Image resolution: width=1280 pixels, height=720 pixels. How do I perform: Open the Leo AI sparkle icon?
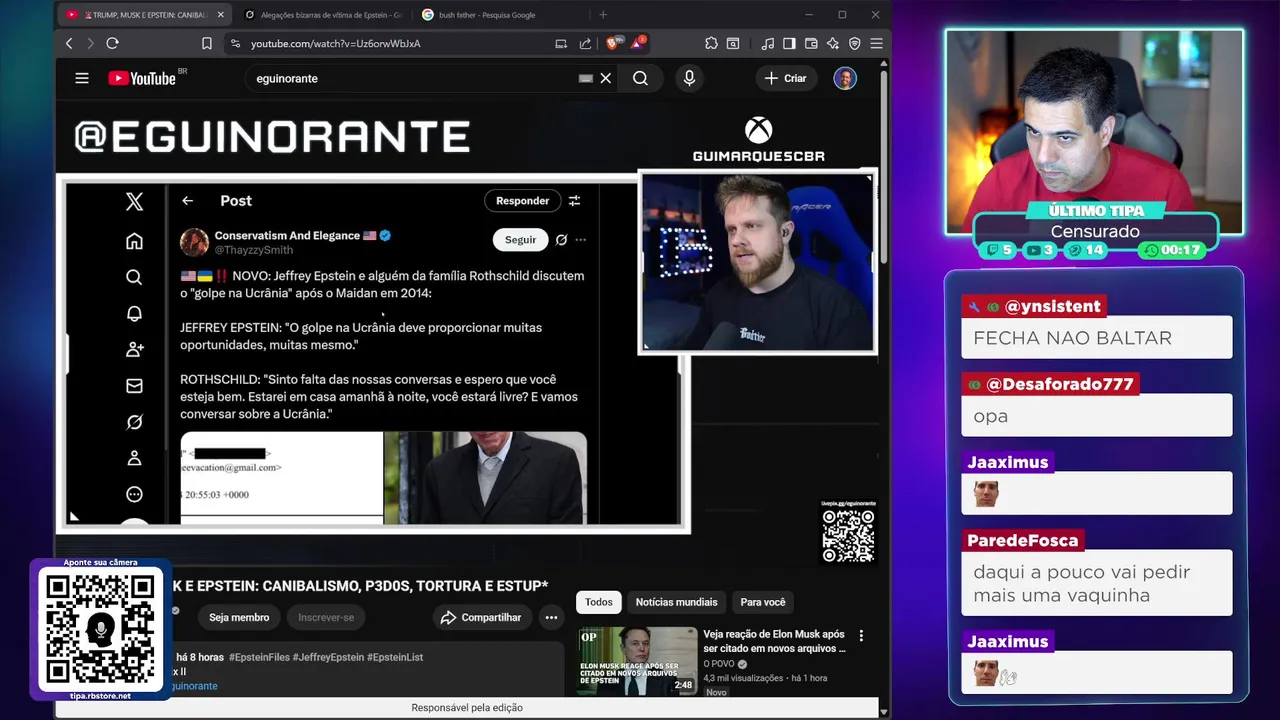(x=833, y=43)
